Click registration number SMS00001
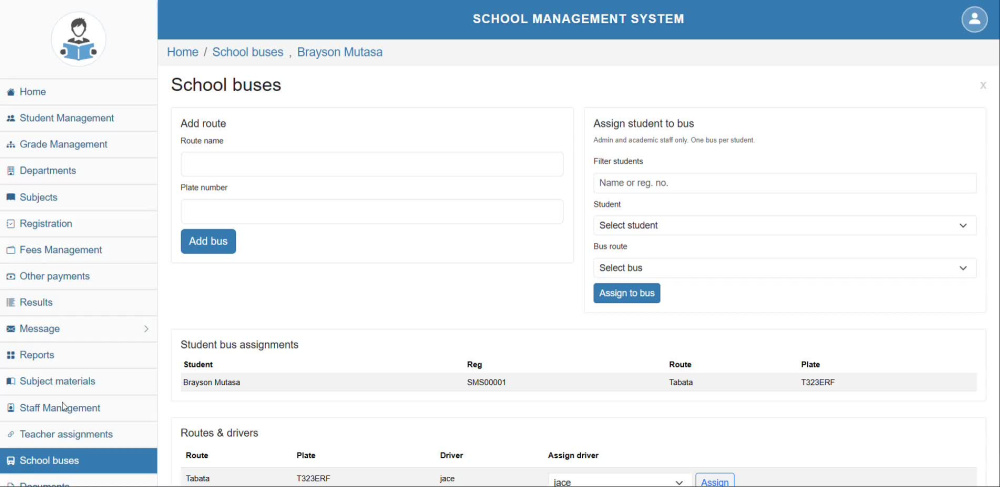1000x487 pixels. 486,382
